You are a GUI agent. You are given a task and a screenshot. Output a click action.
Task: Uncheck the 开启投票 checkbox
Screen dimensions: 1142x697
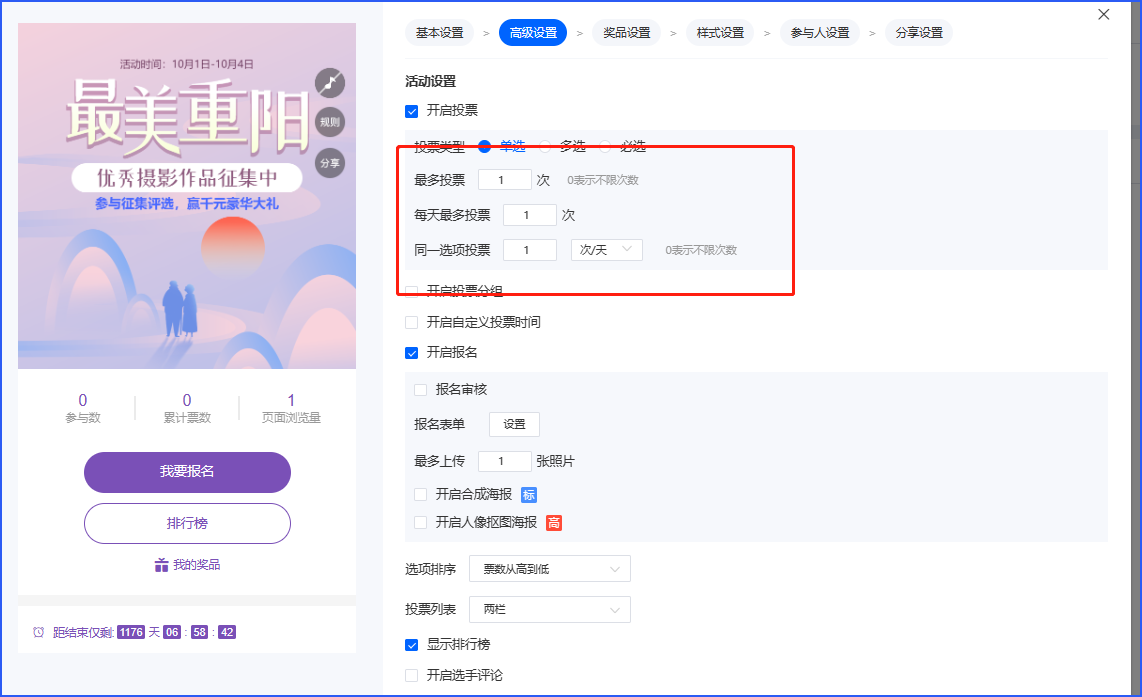click(411, 111)
